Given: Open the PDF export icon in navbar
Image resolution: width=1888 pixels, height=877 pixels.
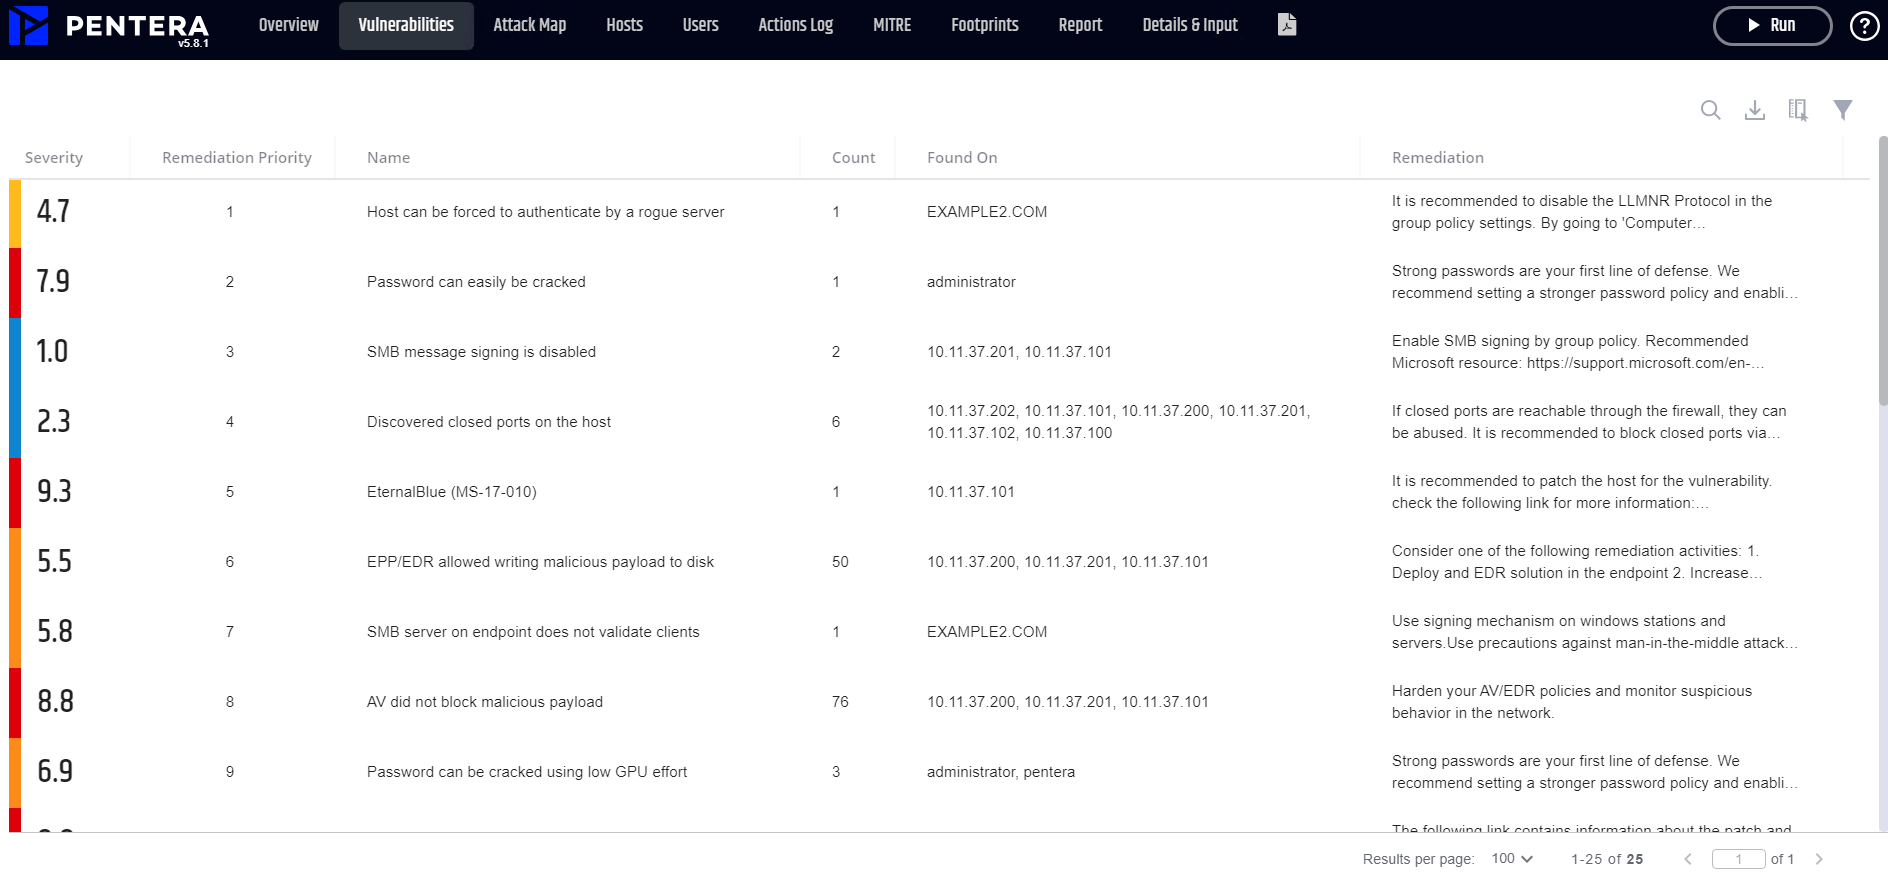Looking at the screenshot, I should click(x=1287, y=25).
